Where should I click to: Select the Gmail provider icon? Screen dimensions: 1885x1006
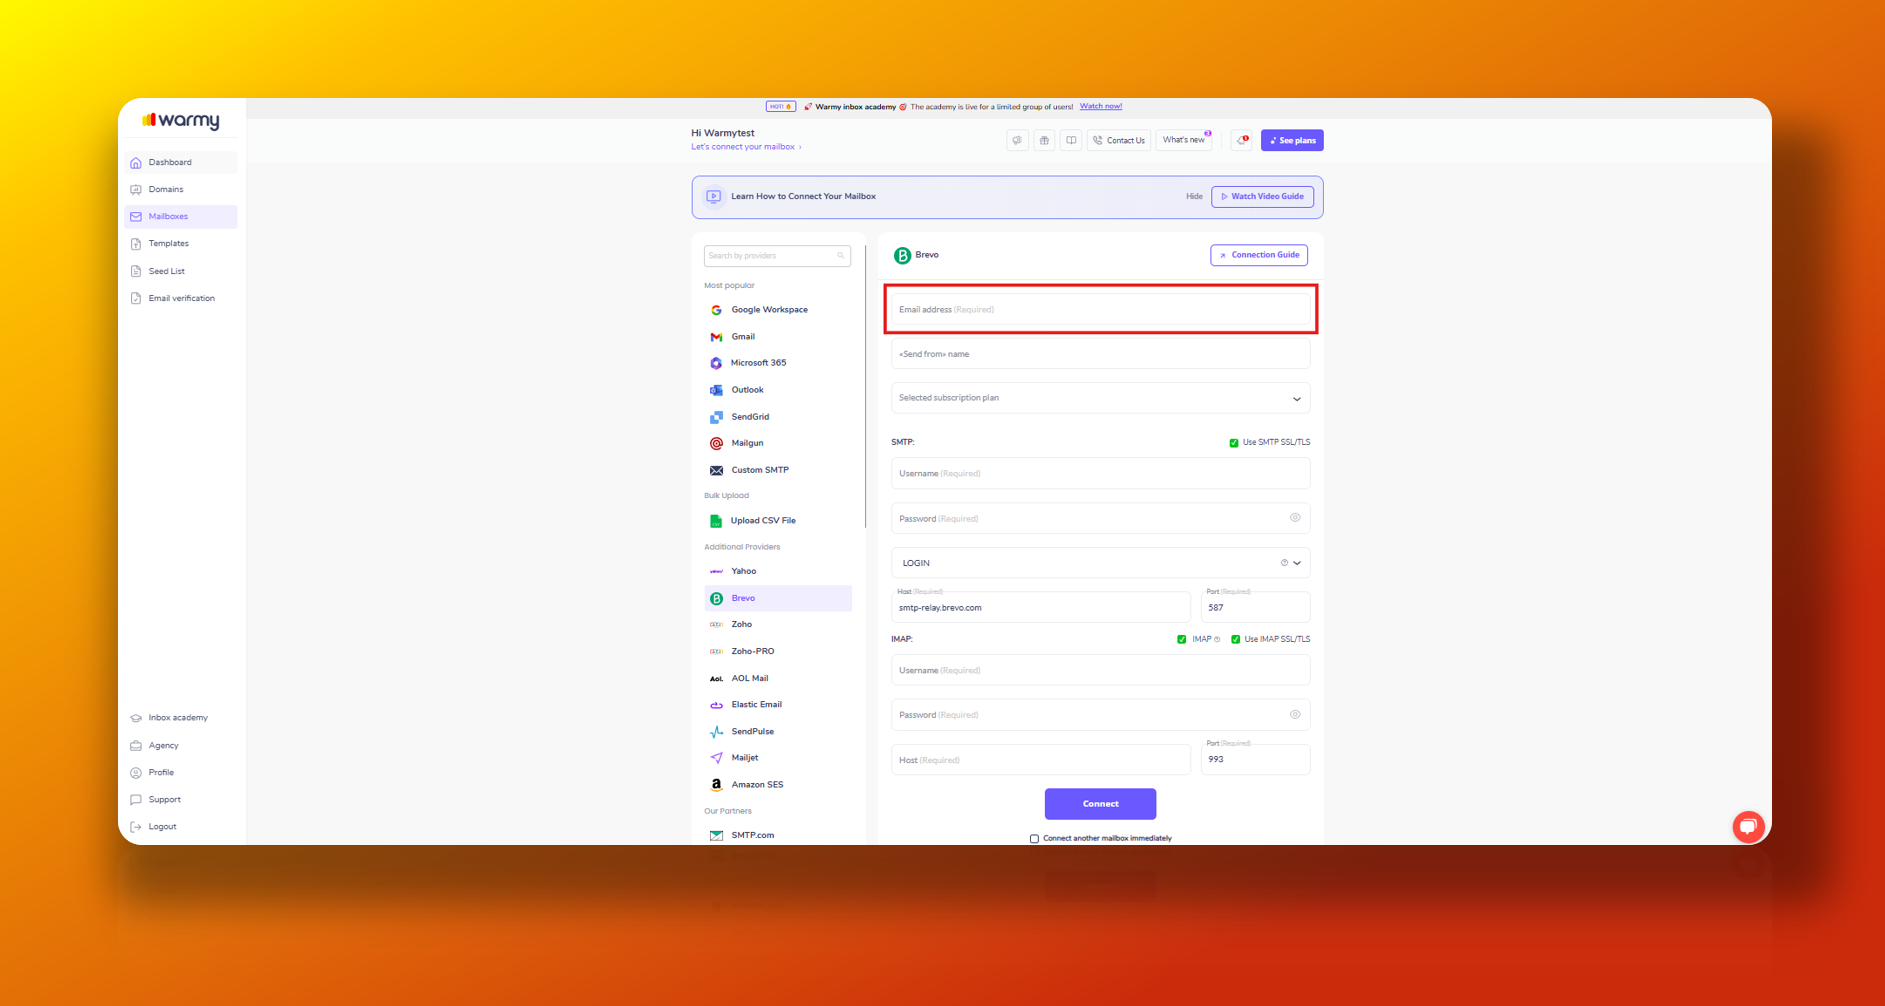point(716,337)
